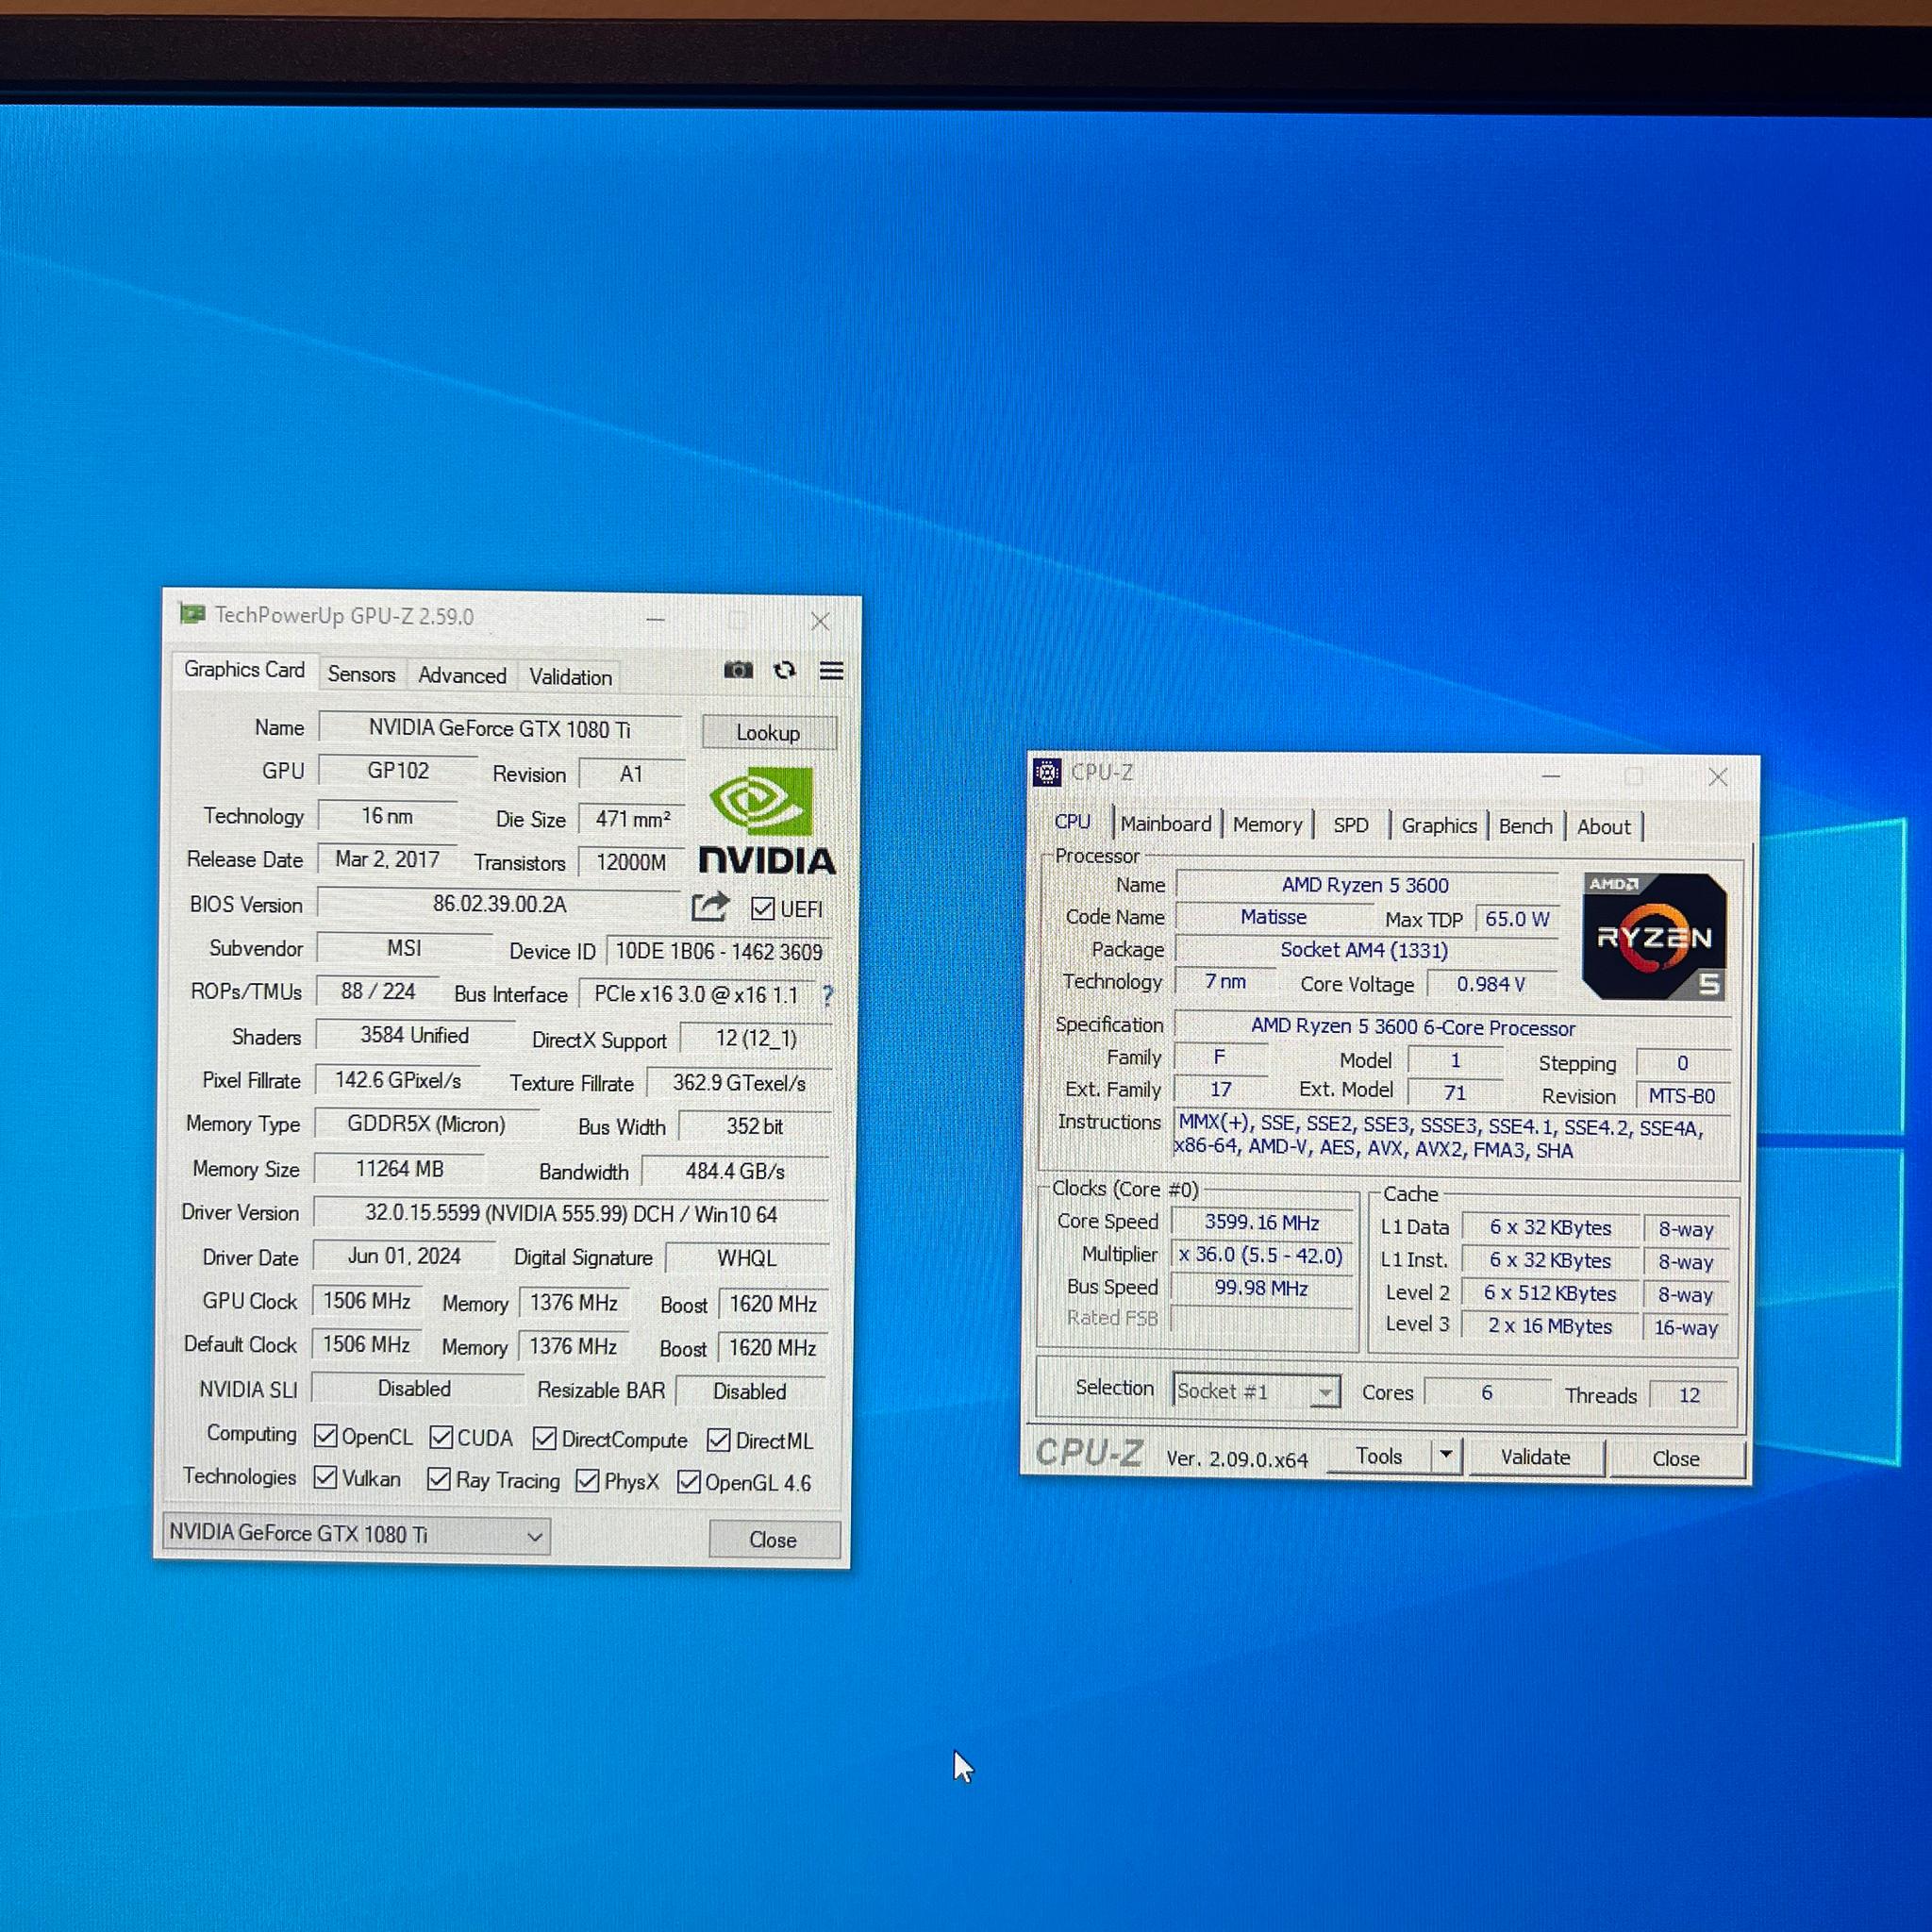Select the Graphics Card tab
This screenshot has height=1932, width=1932.
pos(244,669)
